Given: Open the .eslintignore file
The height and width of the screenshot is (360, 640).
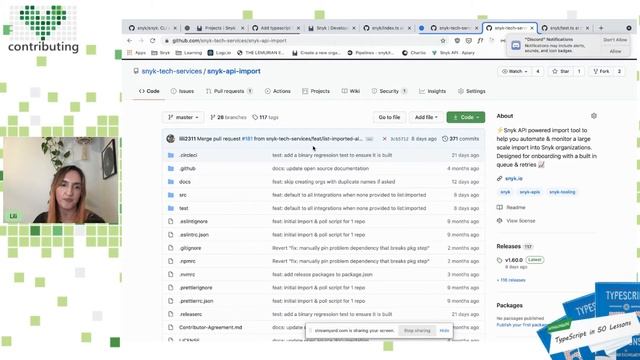Looking at the screenshot, I should pos(193,222).
